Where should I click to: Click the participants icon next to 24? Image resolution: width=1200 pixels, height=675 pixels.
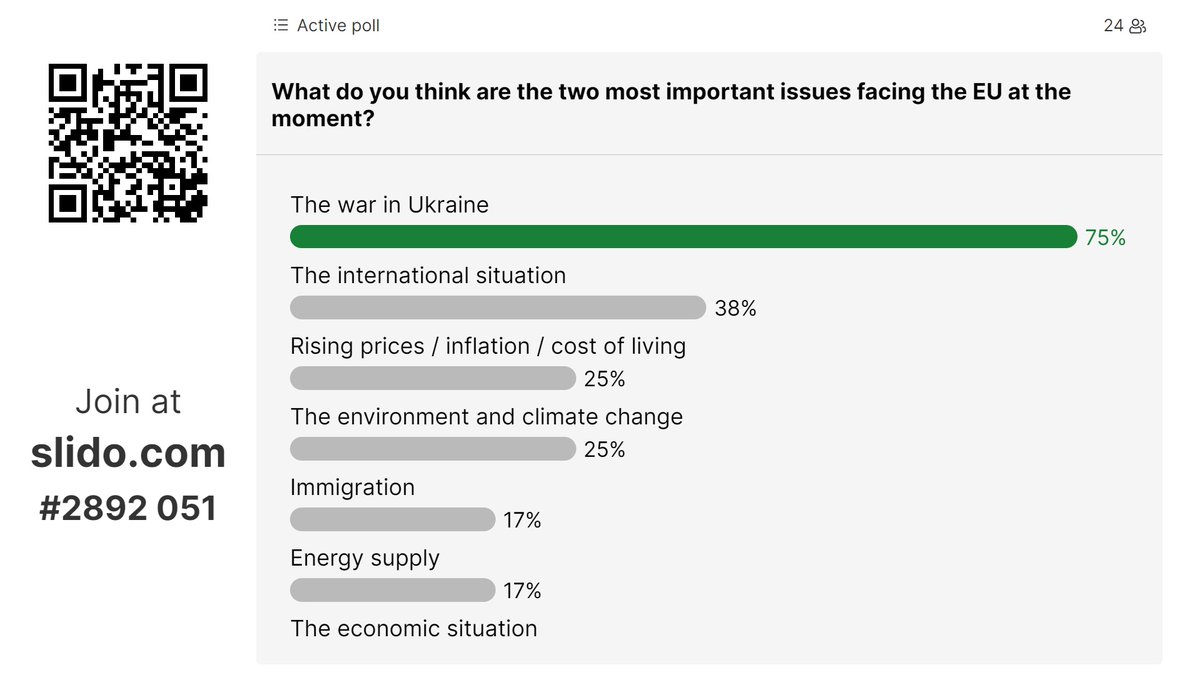pyautogui.click(x=1138, y=26)
